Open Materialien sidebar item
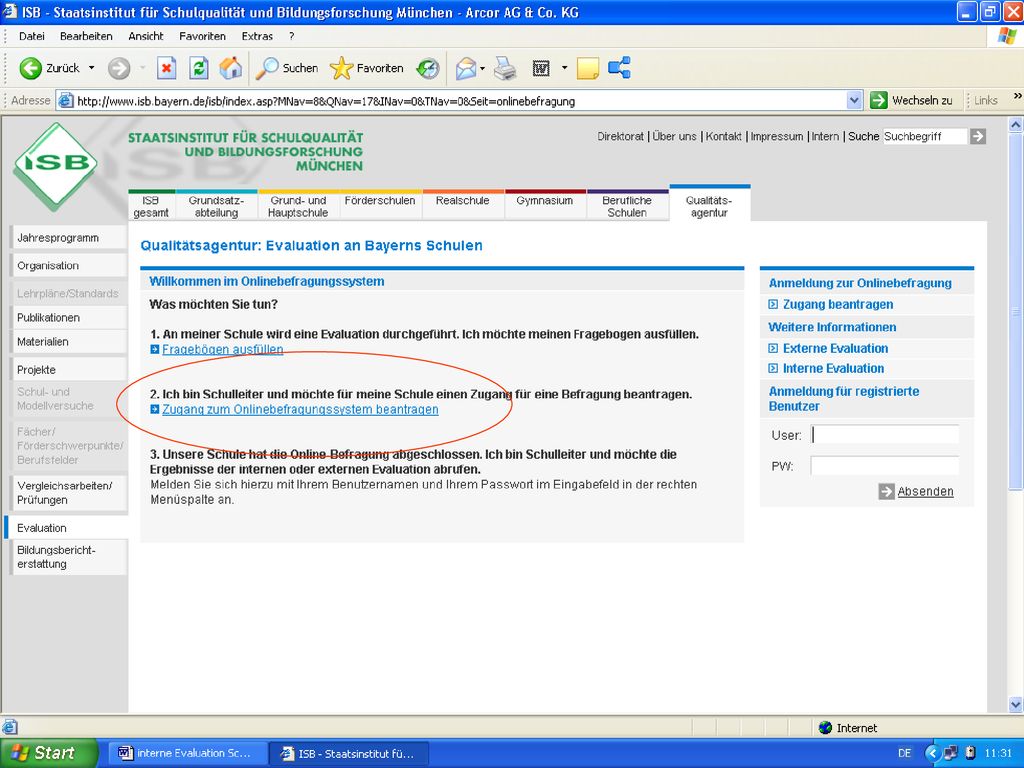 68,342
